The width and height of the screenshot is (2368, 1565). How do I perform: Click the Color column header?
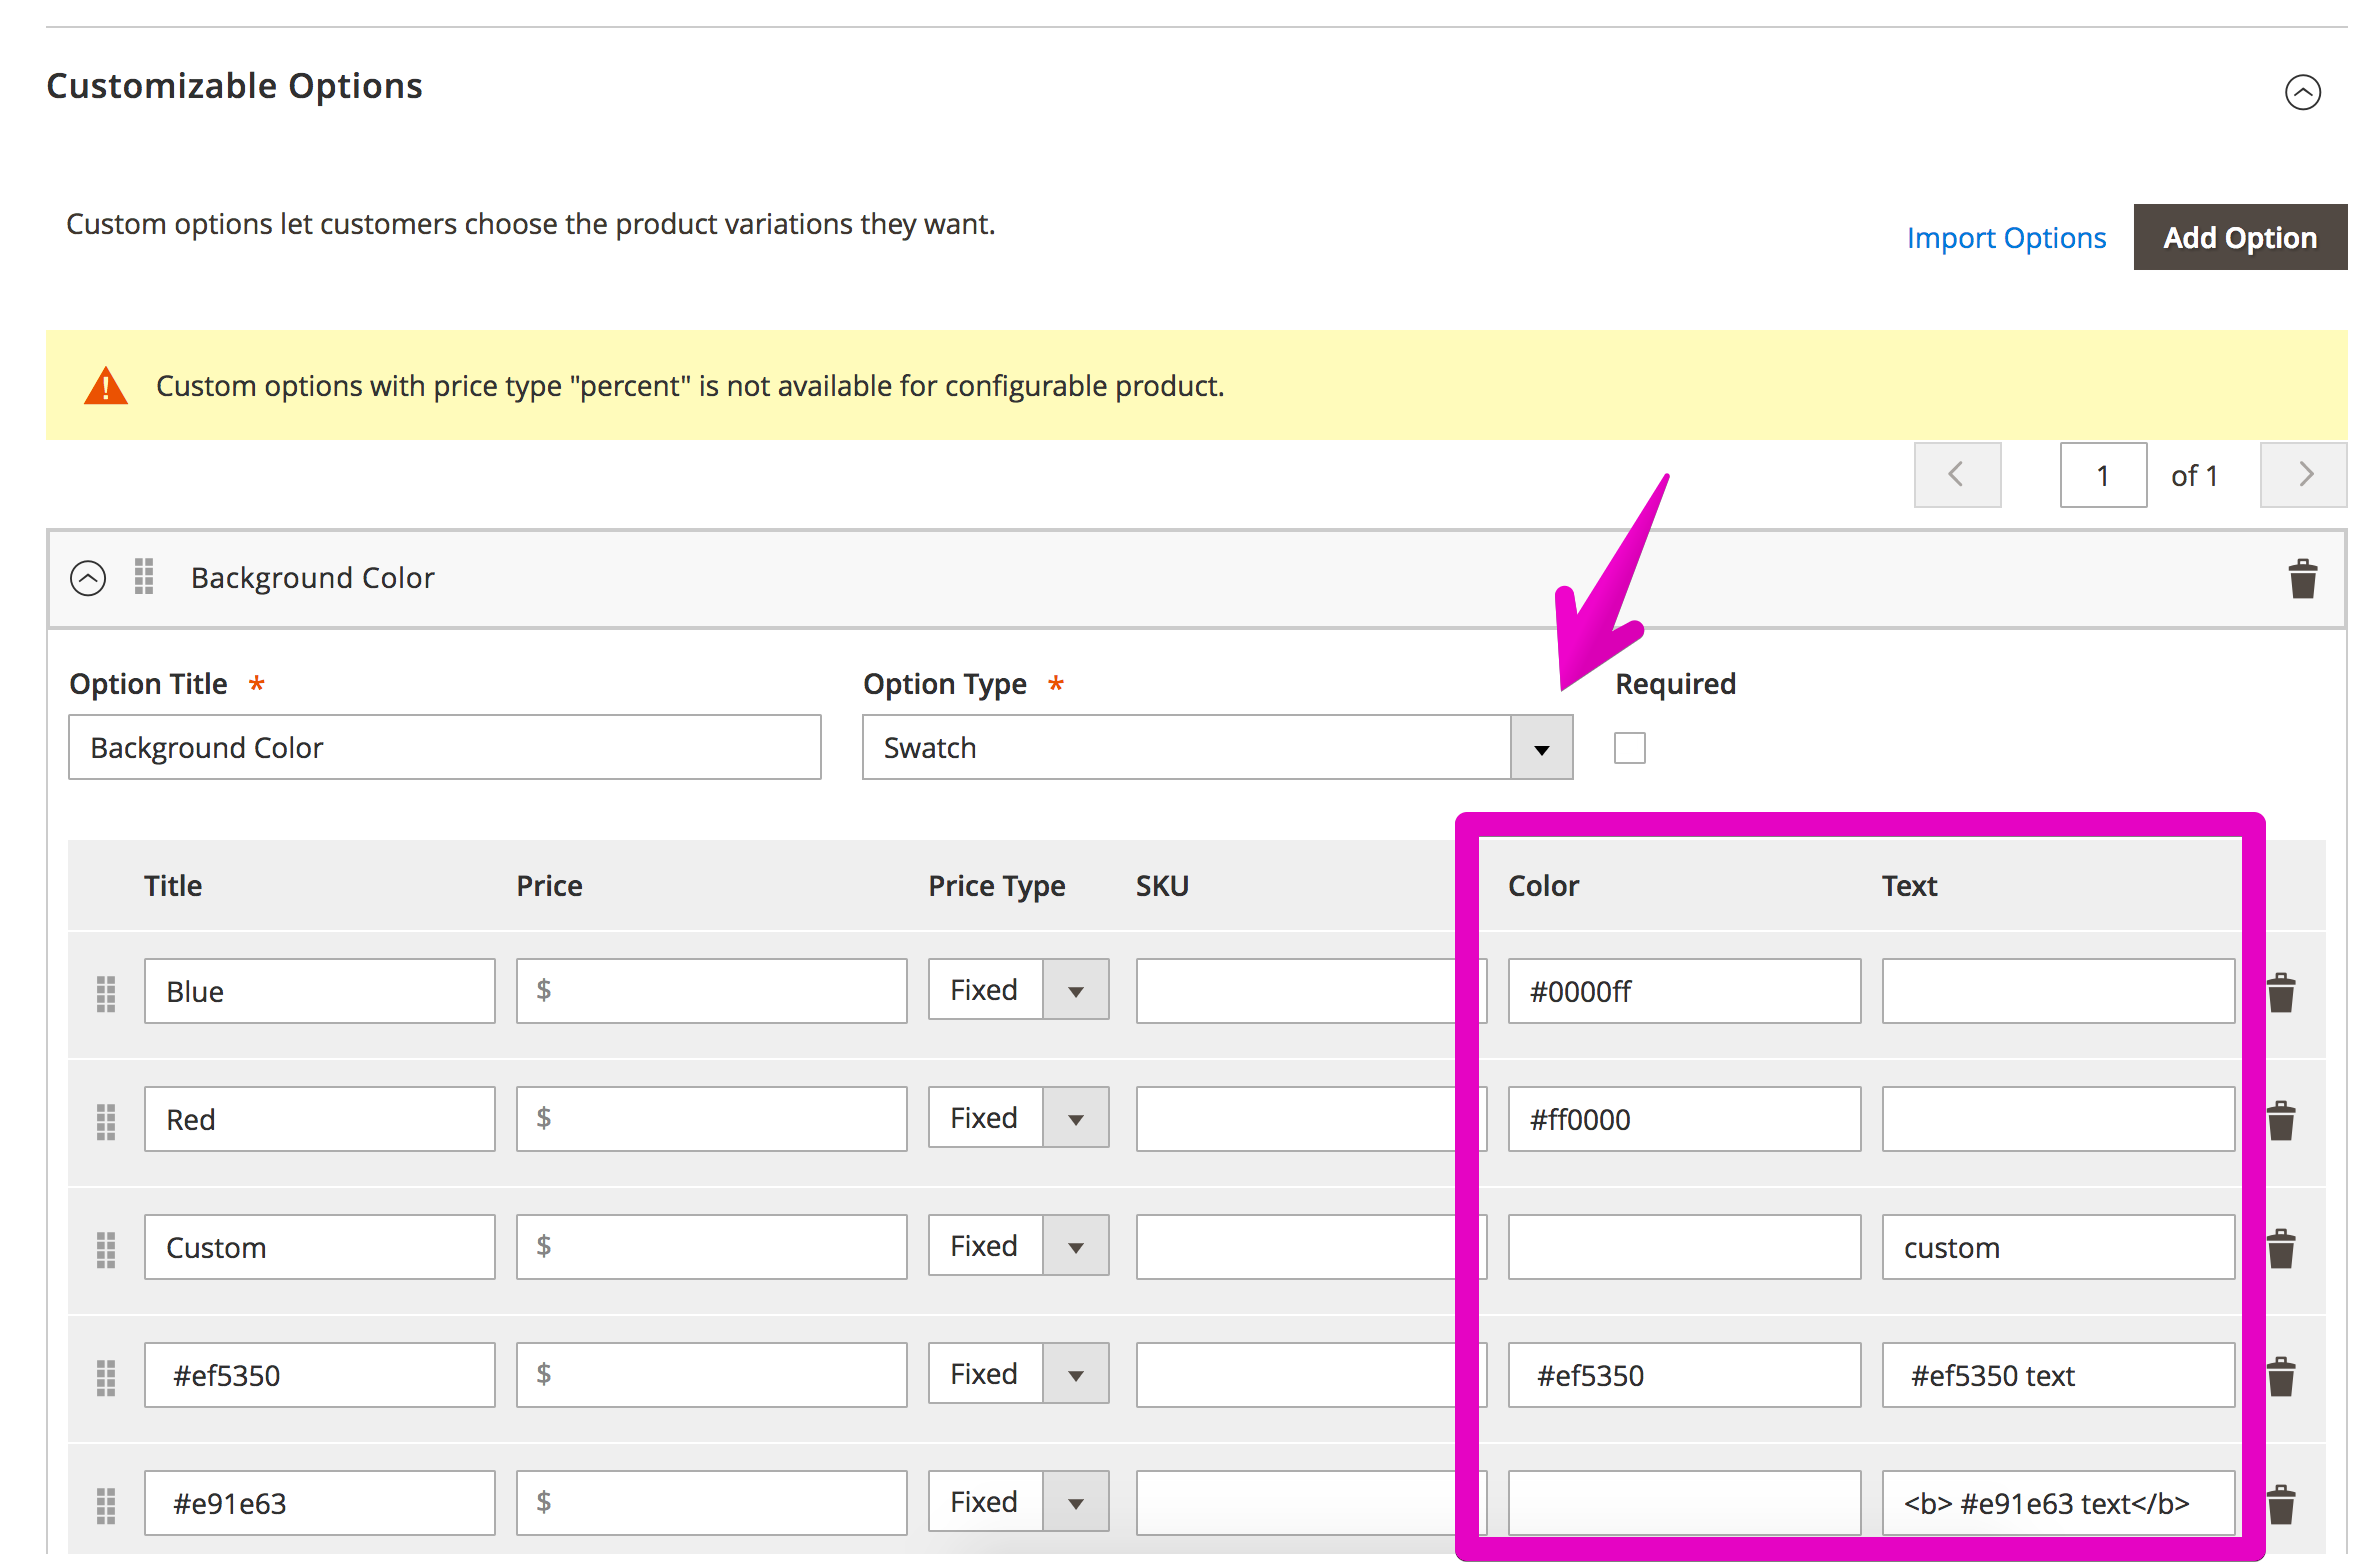pyautogui.click(x=1543, y=886)
